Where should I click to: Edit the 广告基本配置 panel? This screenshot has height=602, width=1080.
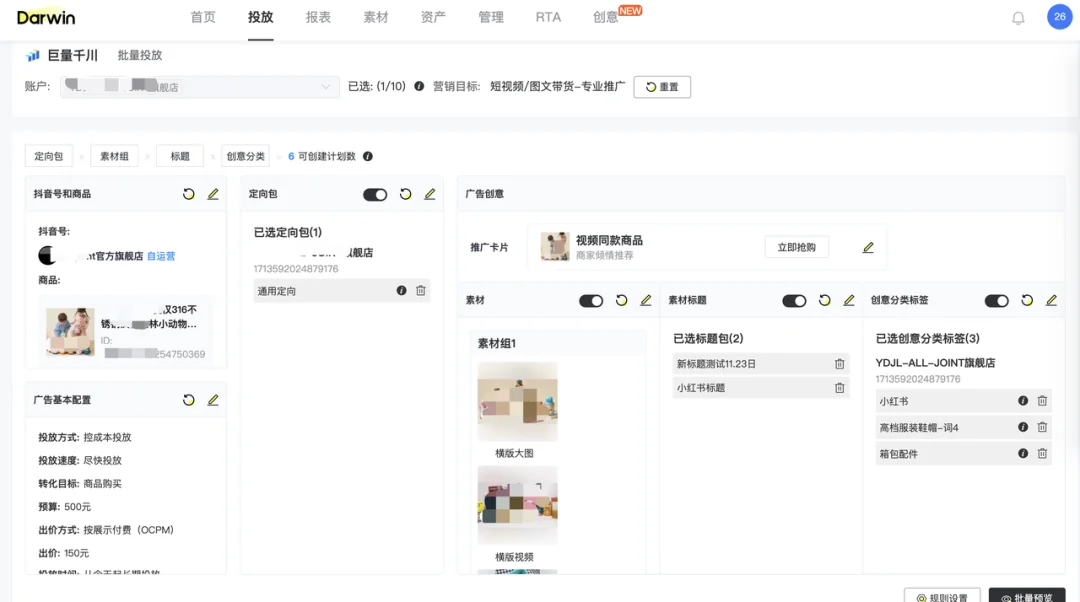point(213,400)
